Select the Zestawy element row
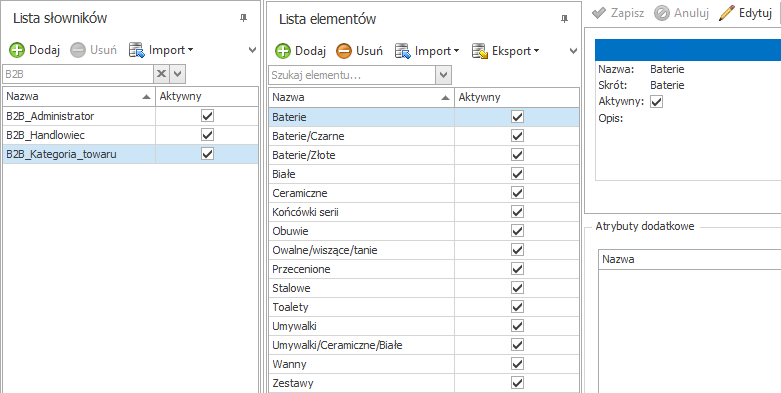This screenshot has height=393, width=781. [x=424, y=383]
